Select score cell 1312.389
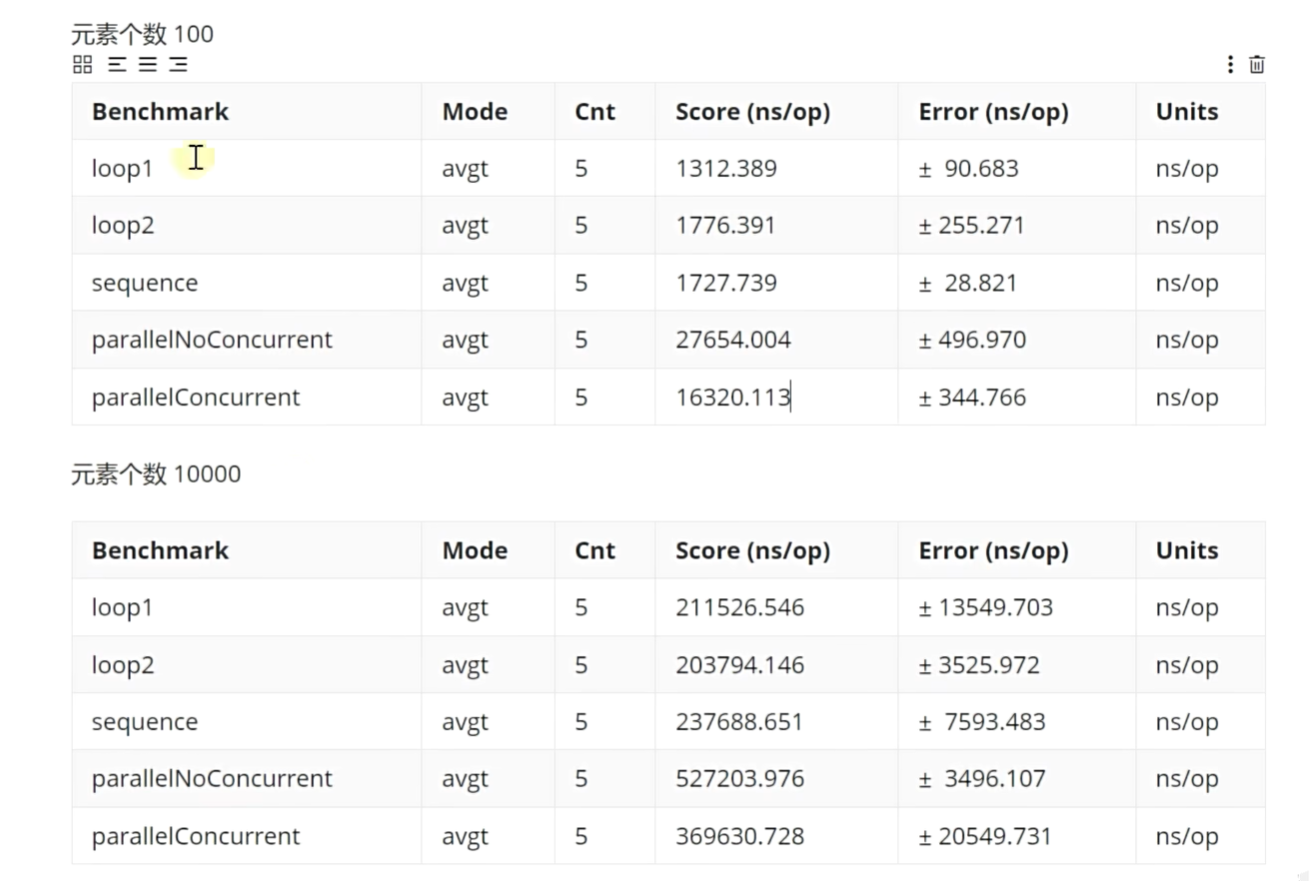 point(726,168)
